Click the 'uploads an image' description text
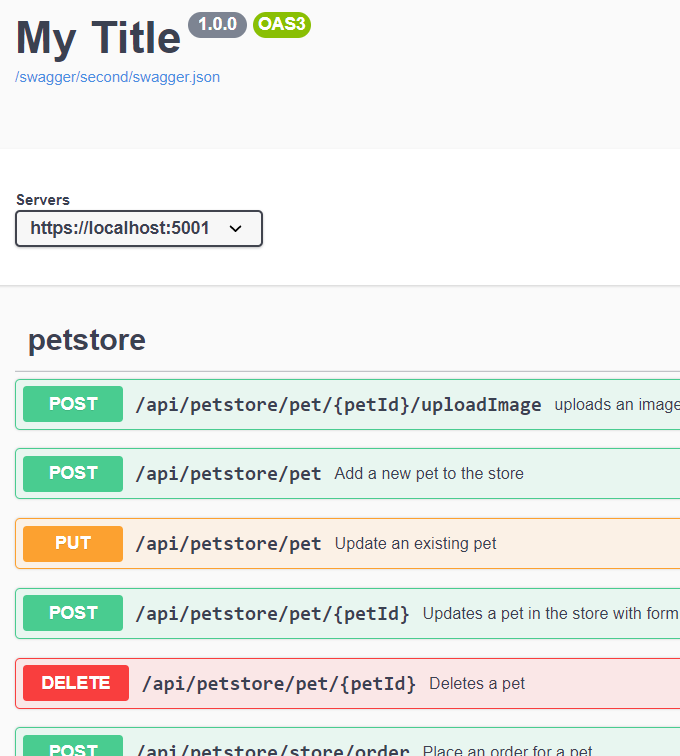Screen dimensions: 680x756 [x=617, y=405]
